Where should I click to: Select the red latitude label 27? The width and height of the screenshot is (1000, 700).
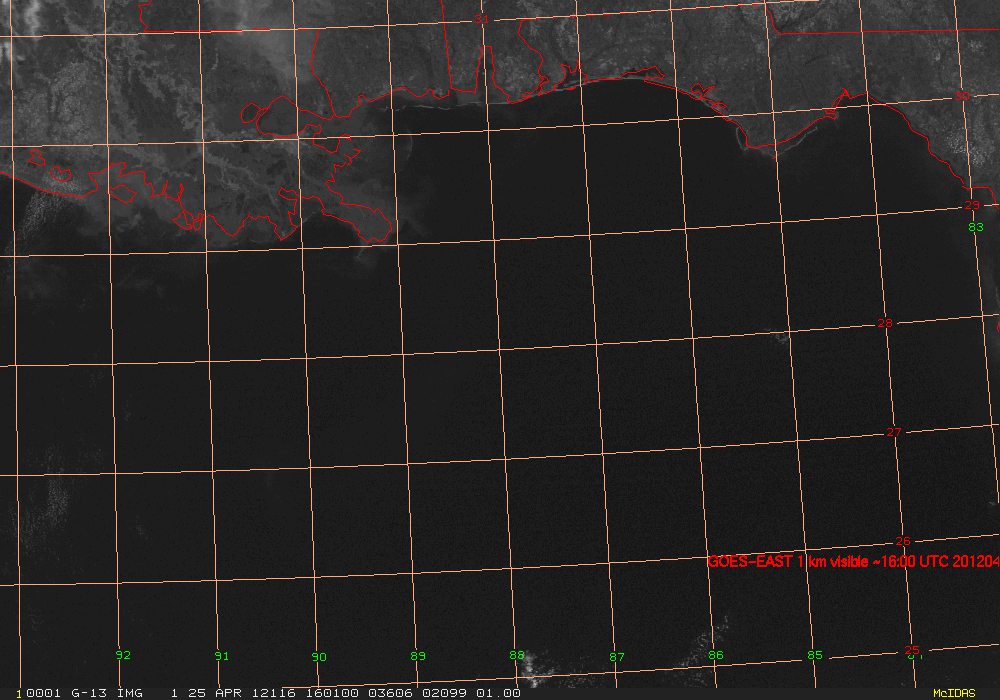click(x=894, y=432)
